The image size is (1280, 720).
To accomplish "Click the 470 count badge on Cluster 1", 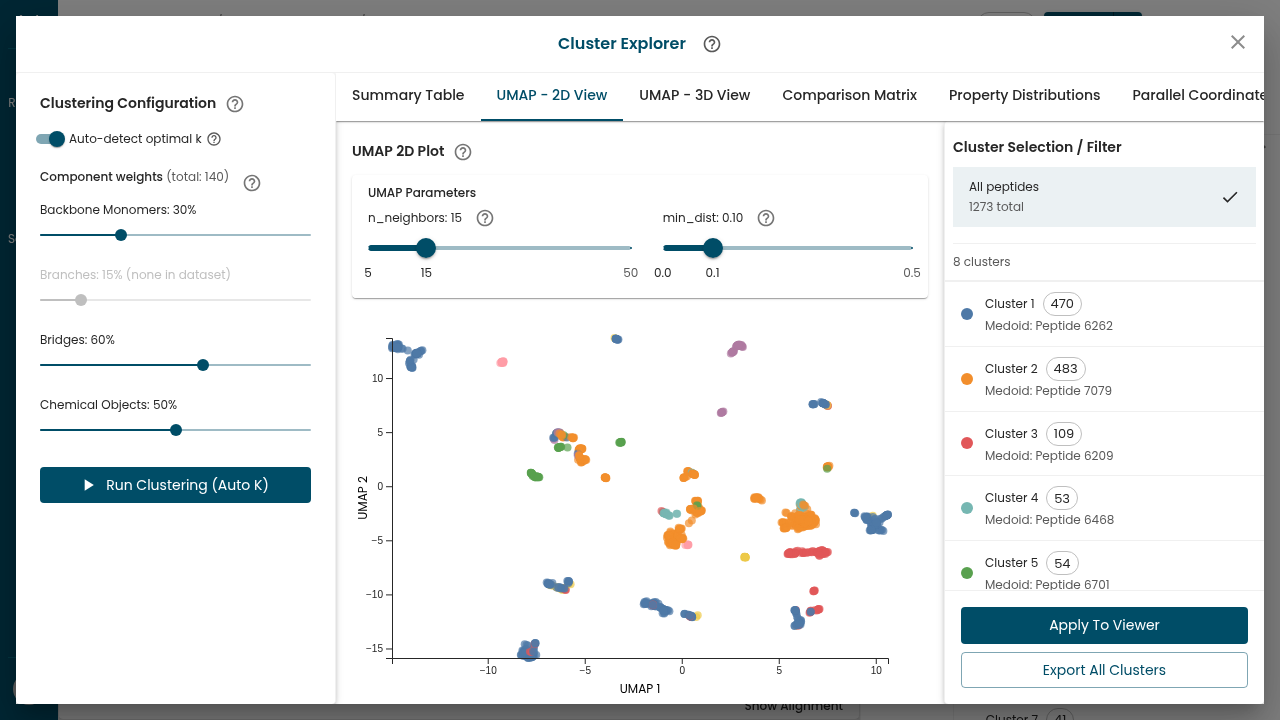I will click(x=1062, y=304).
